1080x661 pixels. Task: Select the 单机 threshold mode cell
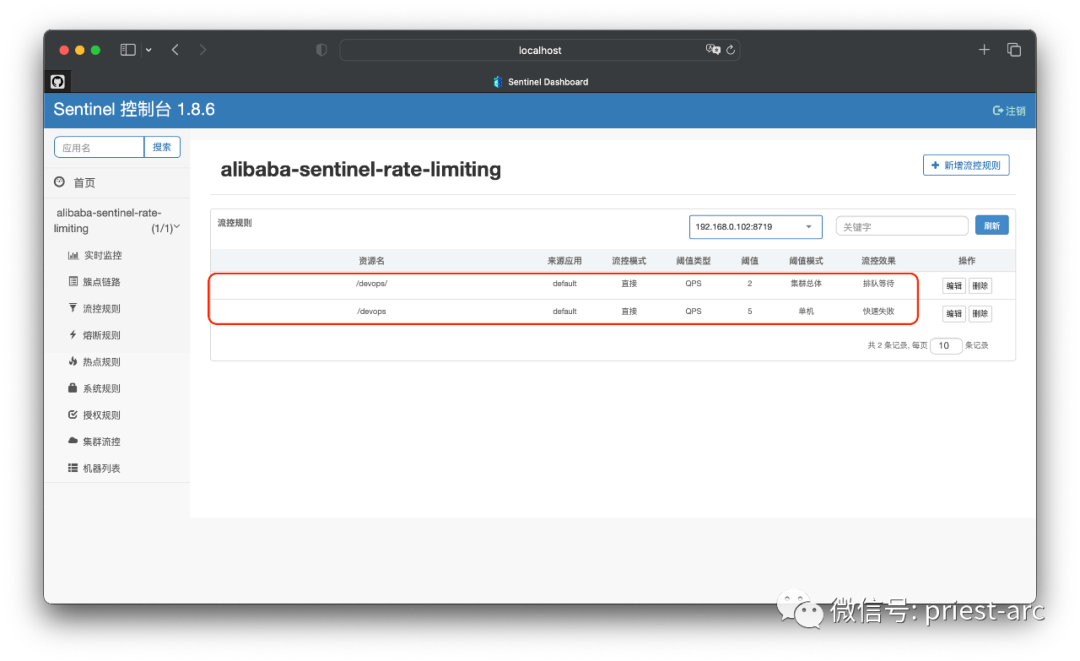806,311
